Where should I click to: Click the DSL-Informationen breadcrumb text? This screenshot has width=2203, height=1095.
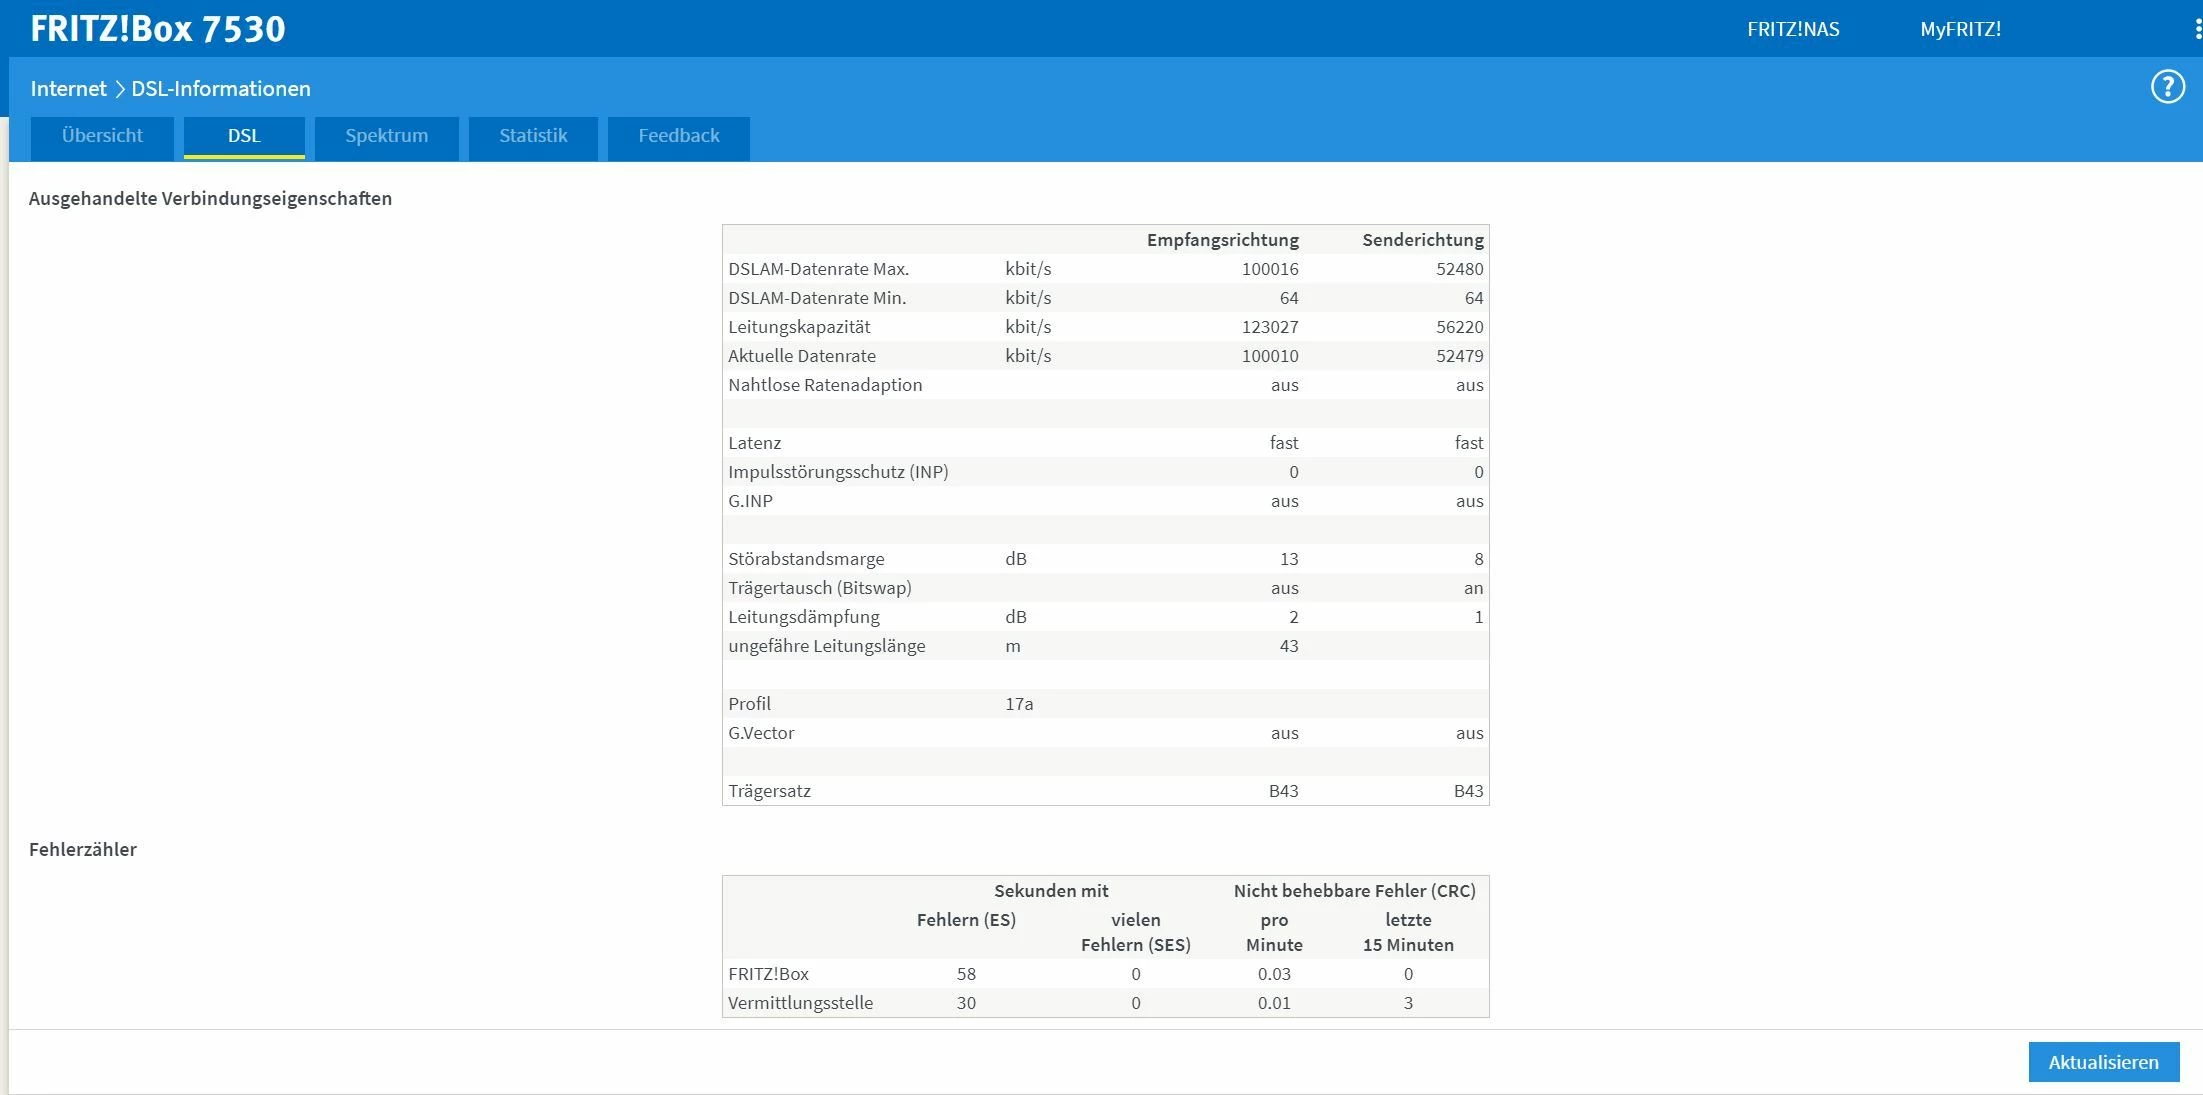[x=221, y=89]
